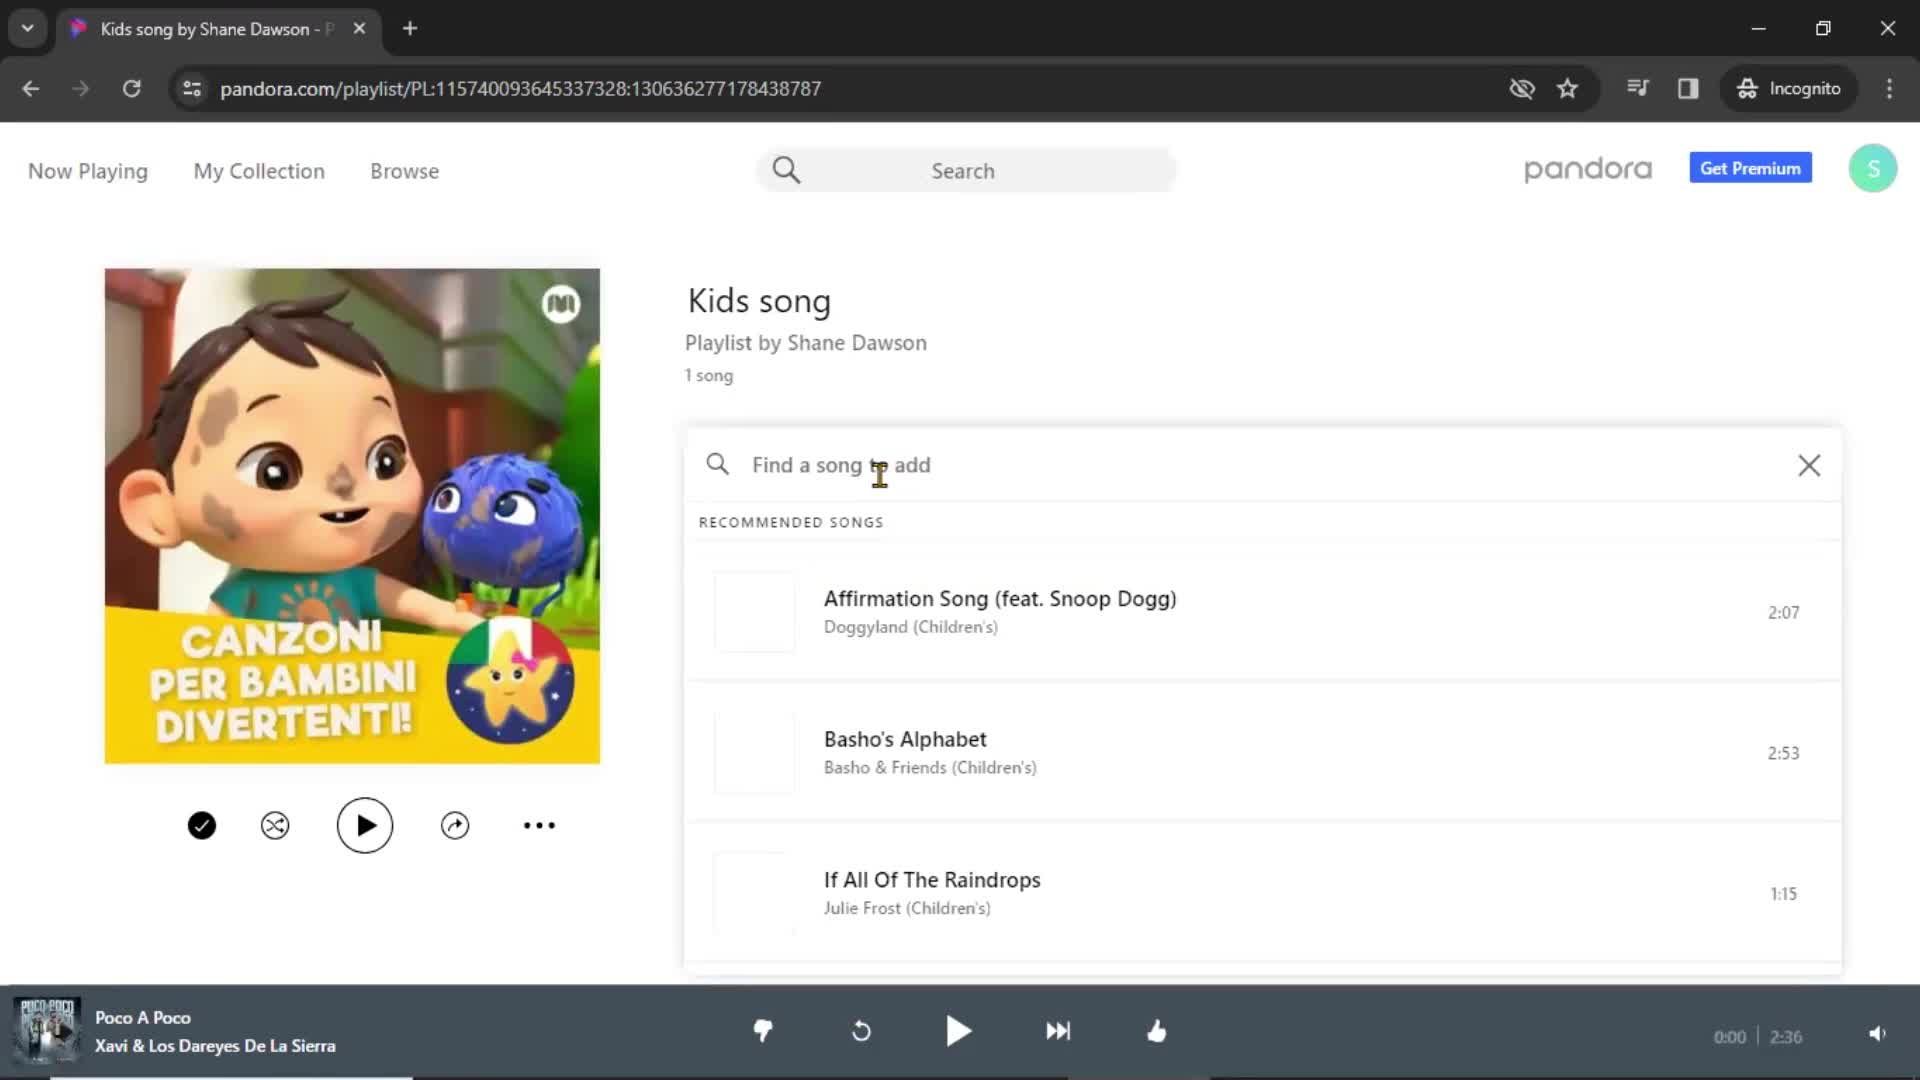
Task: Go forward in browser history
Action: click(81, 89)
